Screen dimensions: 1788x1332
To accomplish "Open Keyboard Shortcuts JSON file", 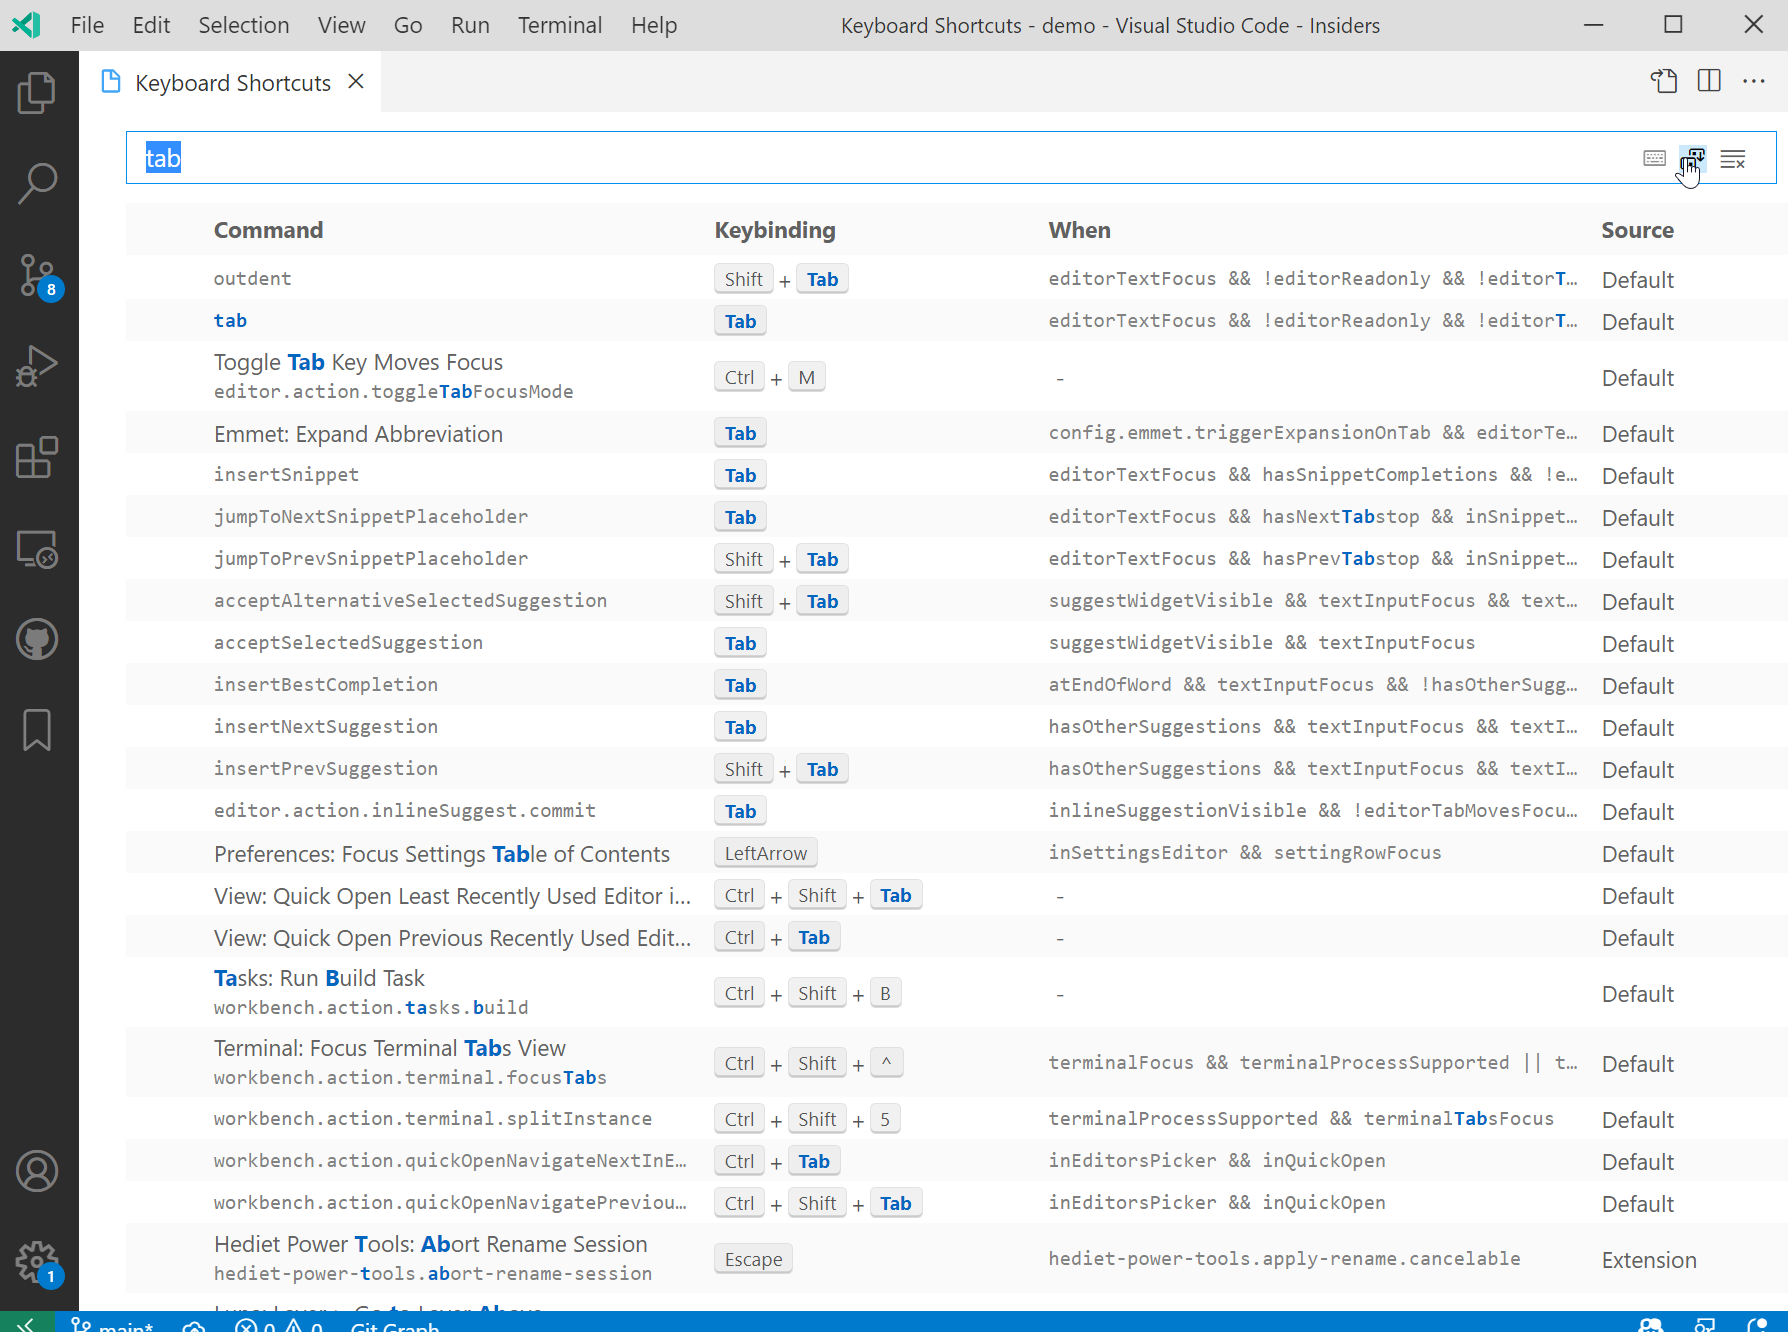I will pos(1664,82).
